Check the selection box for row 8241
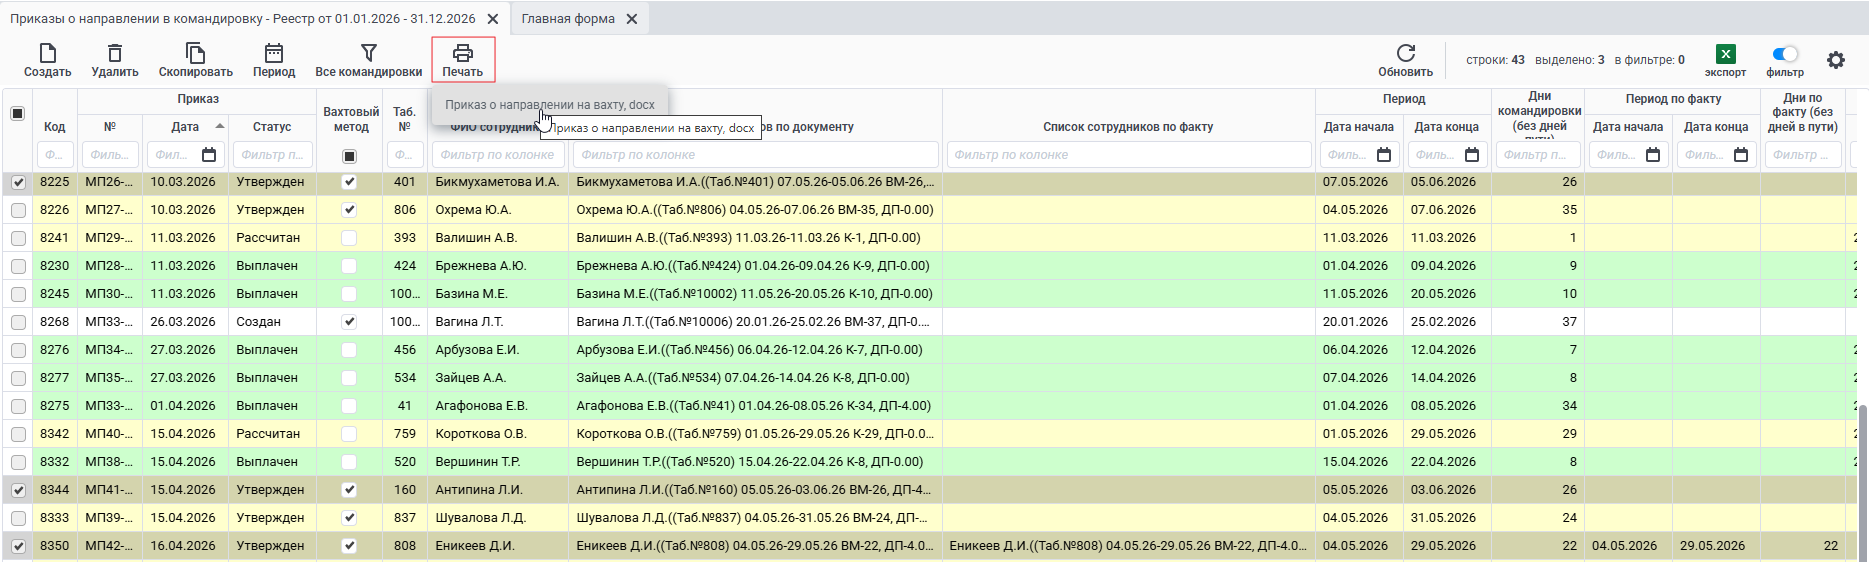The height and width of the screenshot is (562, 1869). [18, 238]
